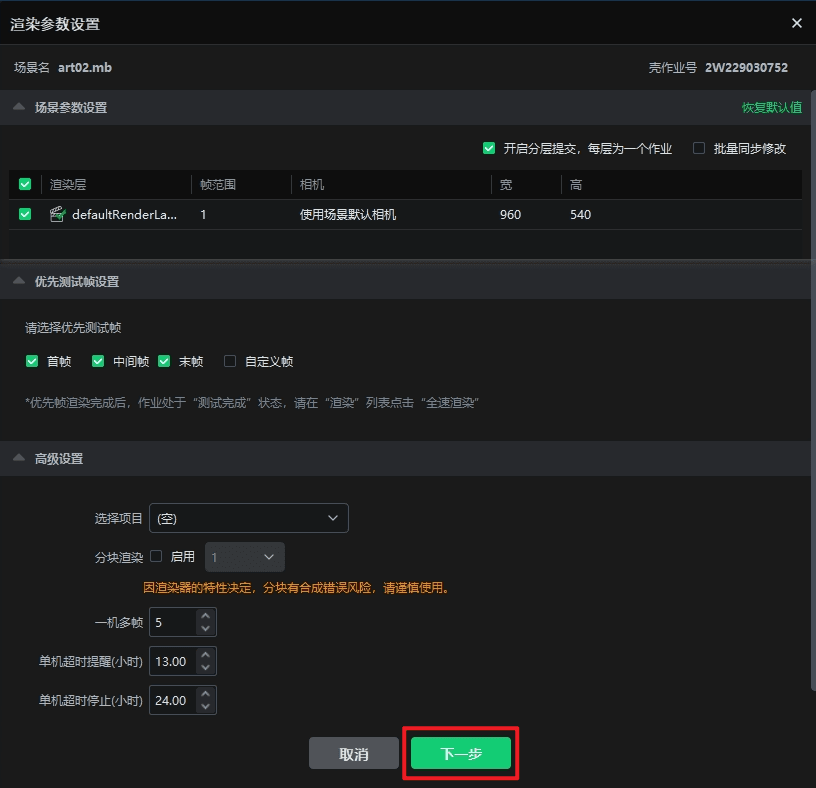Collapse the 场景参数设置 section
The height and width of the screenshot is (788, 816).
click(x=19, y=108)
